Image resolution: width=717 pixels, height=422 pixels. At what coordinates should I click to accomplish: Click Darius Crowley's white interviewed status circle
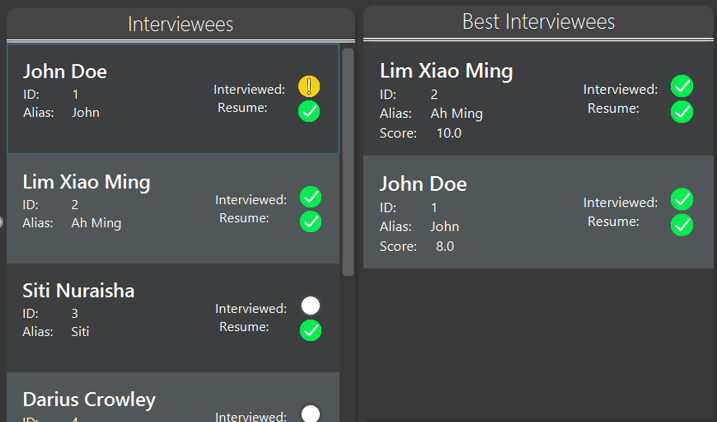click(310, 414)
